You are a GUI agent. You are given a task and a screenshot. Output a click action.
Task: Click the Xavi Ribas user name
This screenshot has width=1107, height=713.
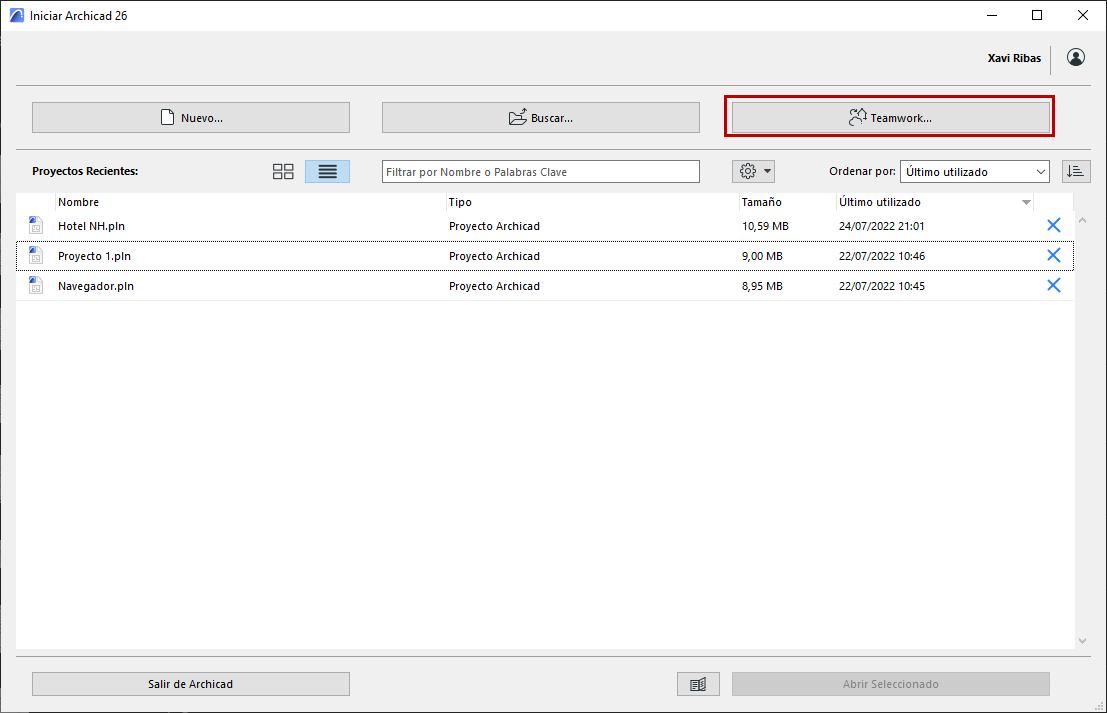1014,58
